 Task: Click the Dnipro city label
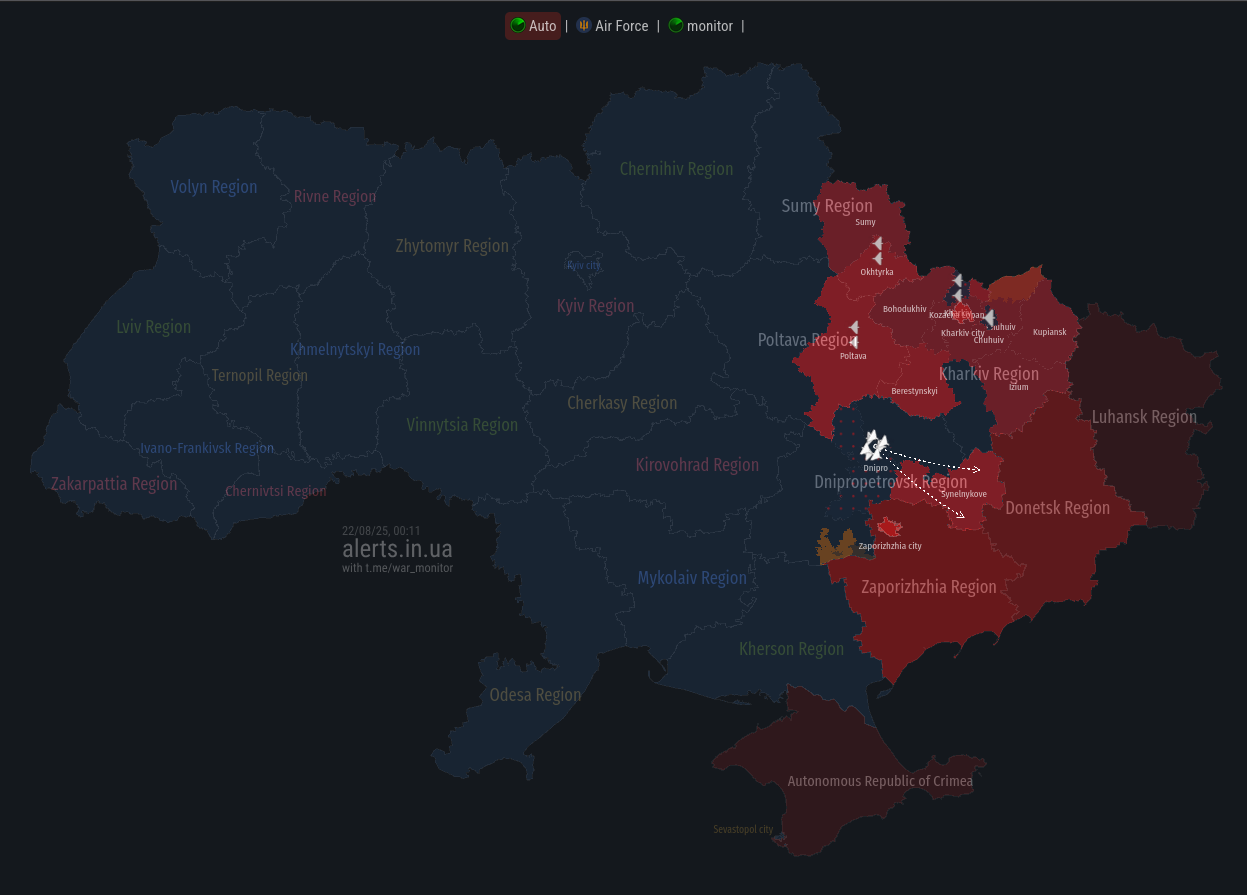(x=875, y=468)
